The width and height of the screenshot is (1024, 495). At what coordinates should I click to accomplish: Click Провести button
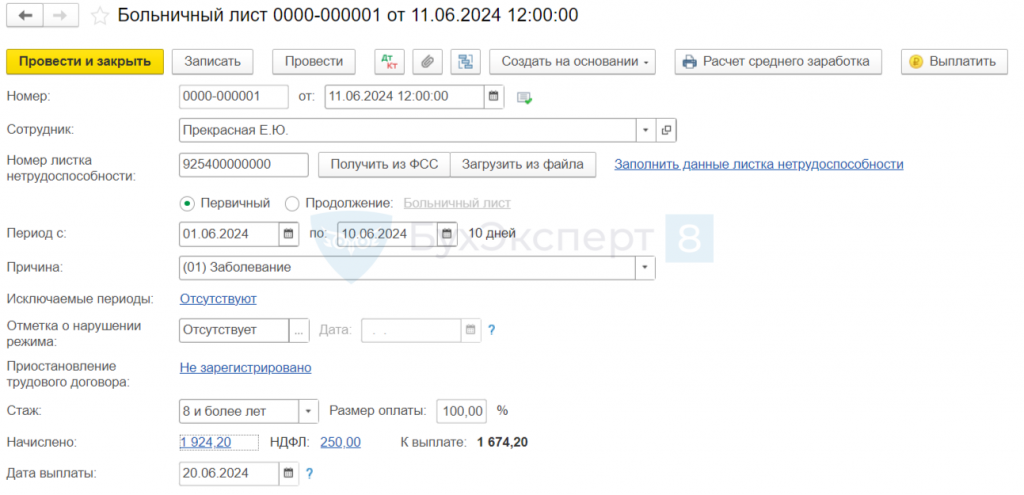click(x=313, y=61)
